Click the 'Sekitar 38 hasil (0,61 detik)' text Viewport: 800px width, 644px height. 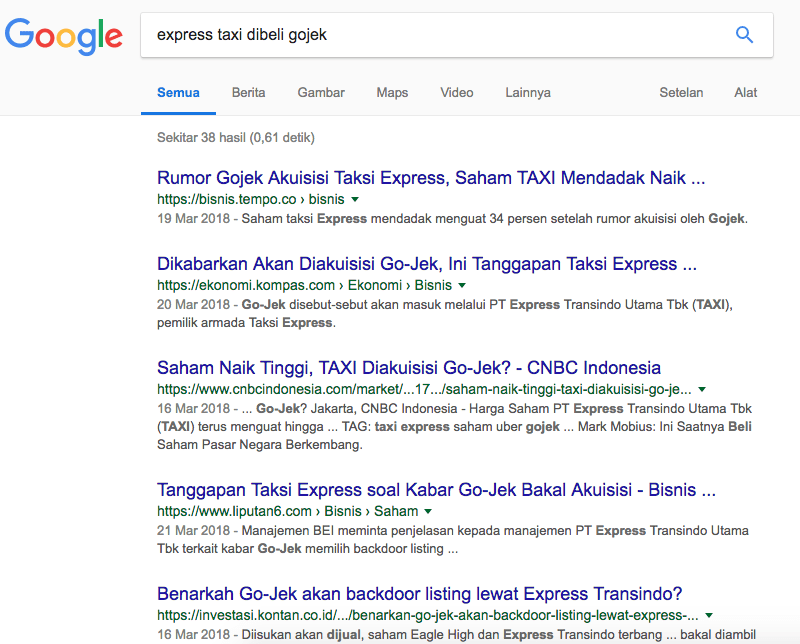pos(236,137)
